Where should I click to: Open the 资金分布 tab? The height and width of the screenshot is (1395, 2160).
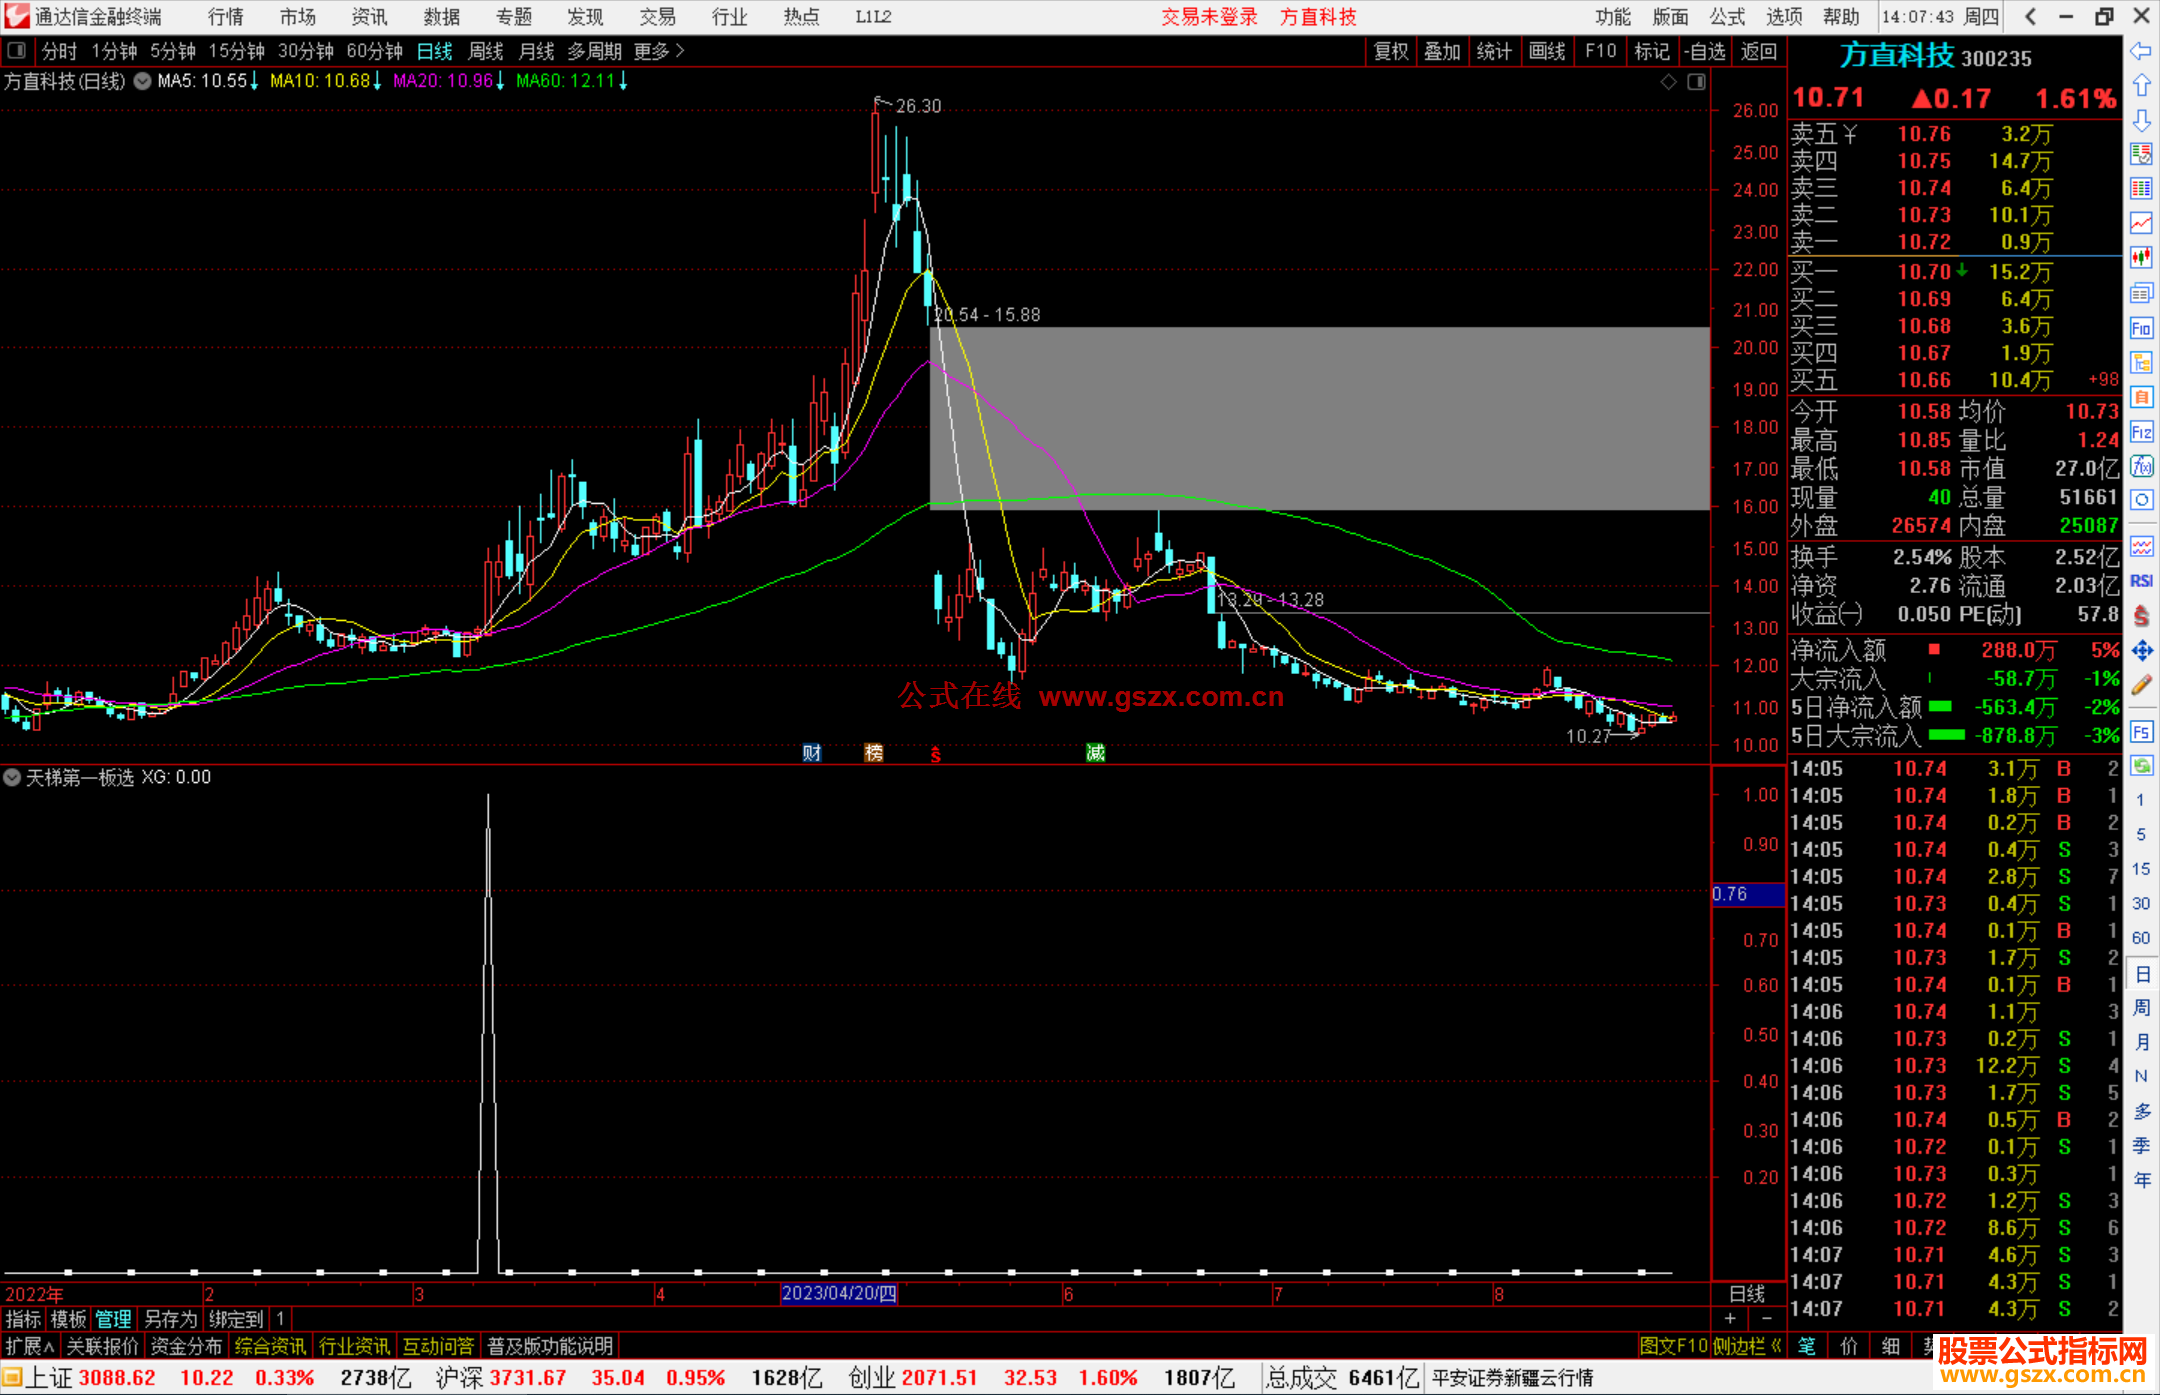coord(186,1346)
